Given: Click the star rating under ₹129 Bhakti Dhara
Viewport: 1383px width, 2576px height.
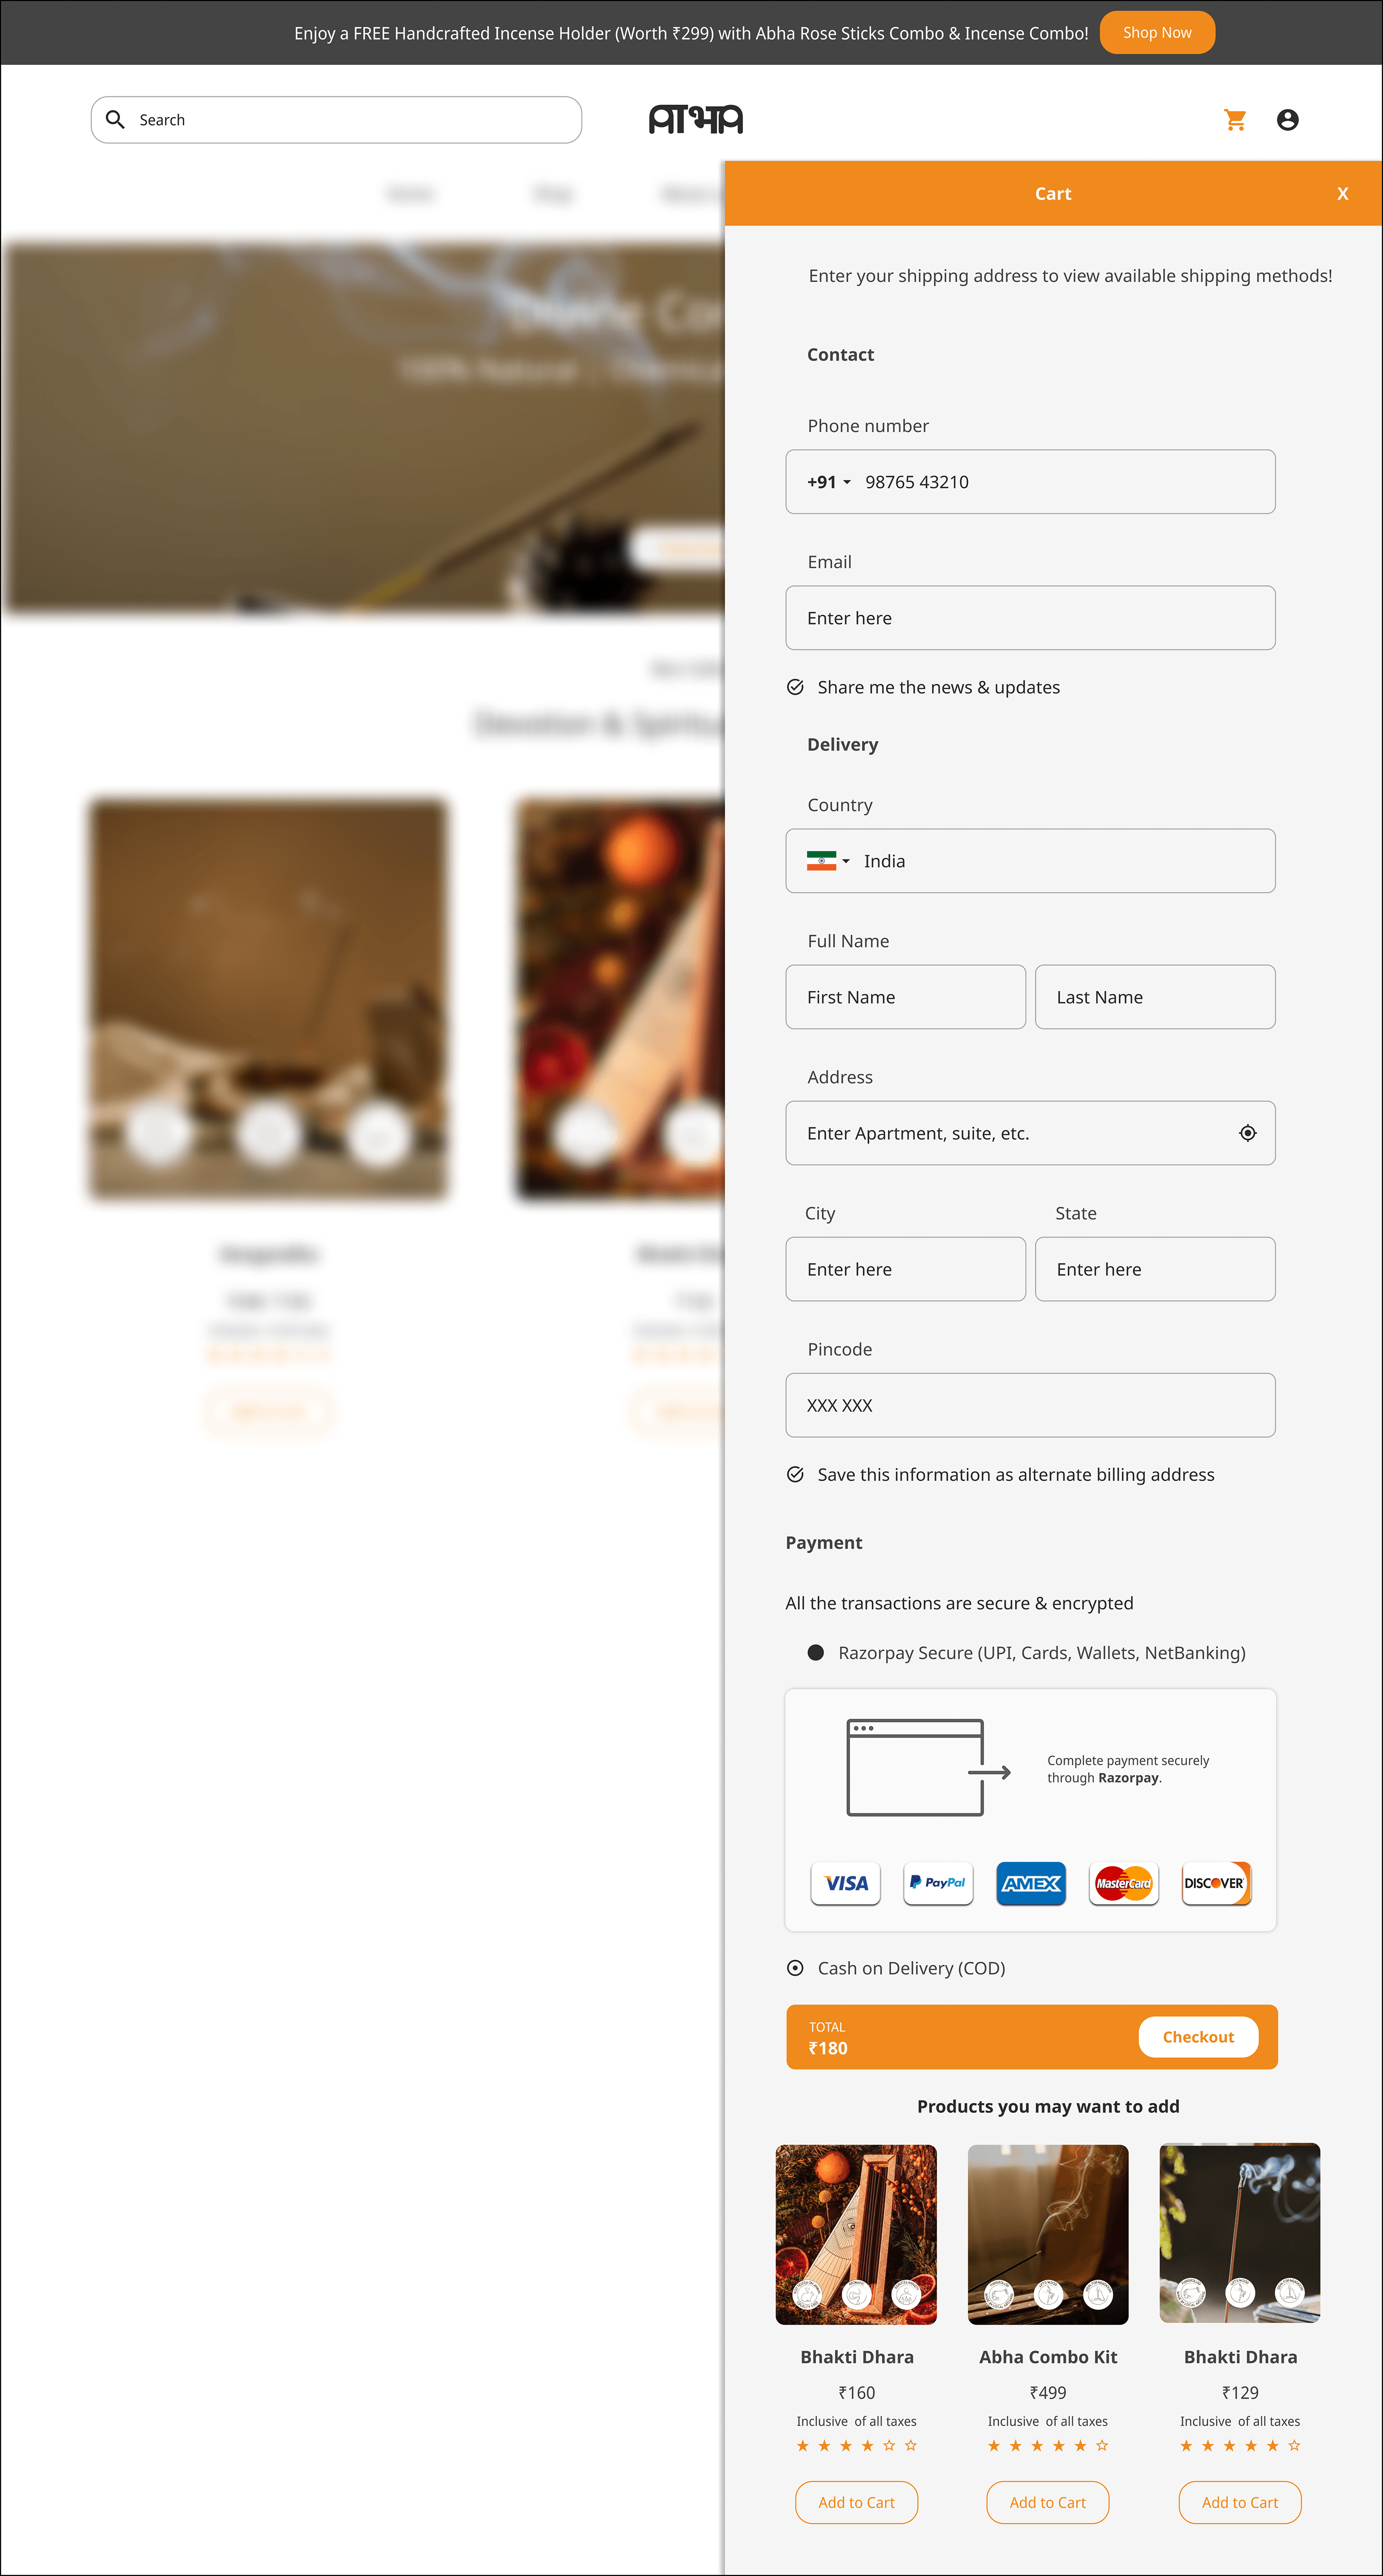Looking at the screenshot, I should click(1240, 2446).
